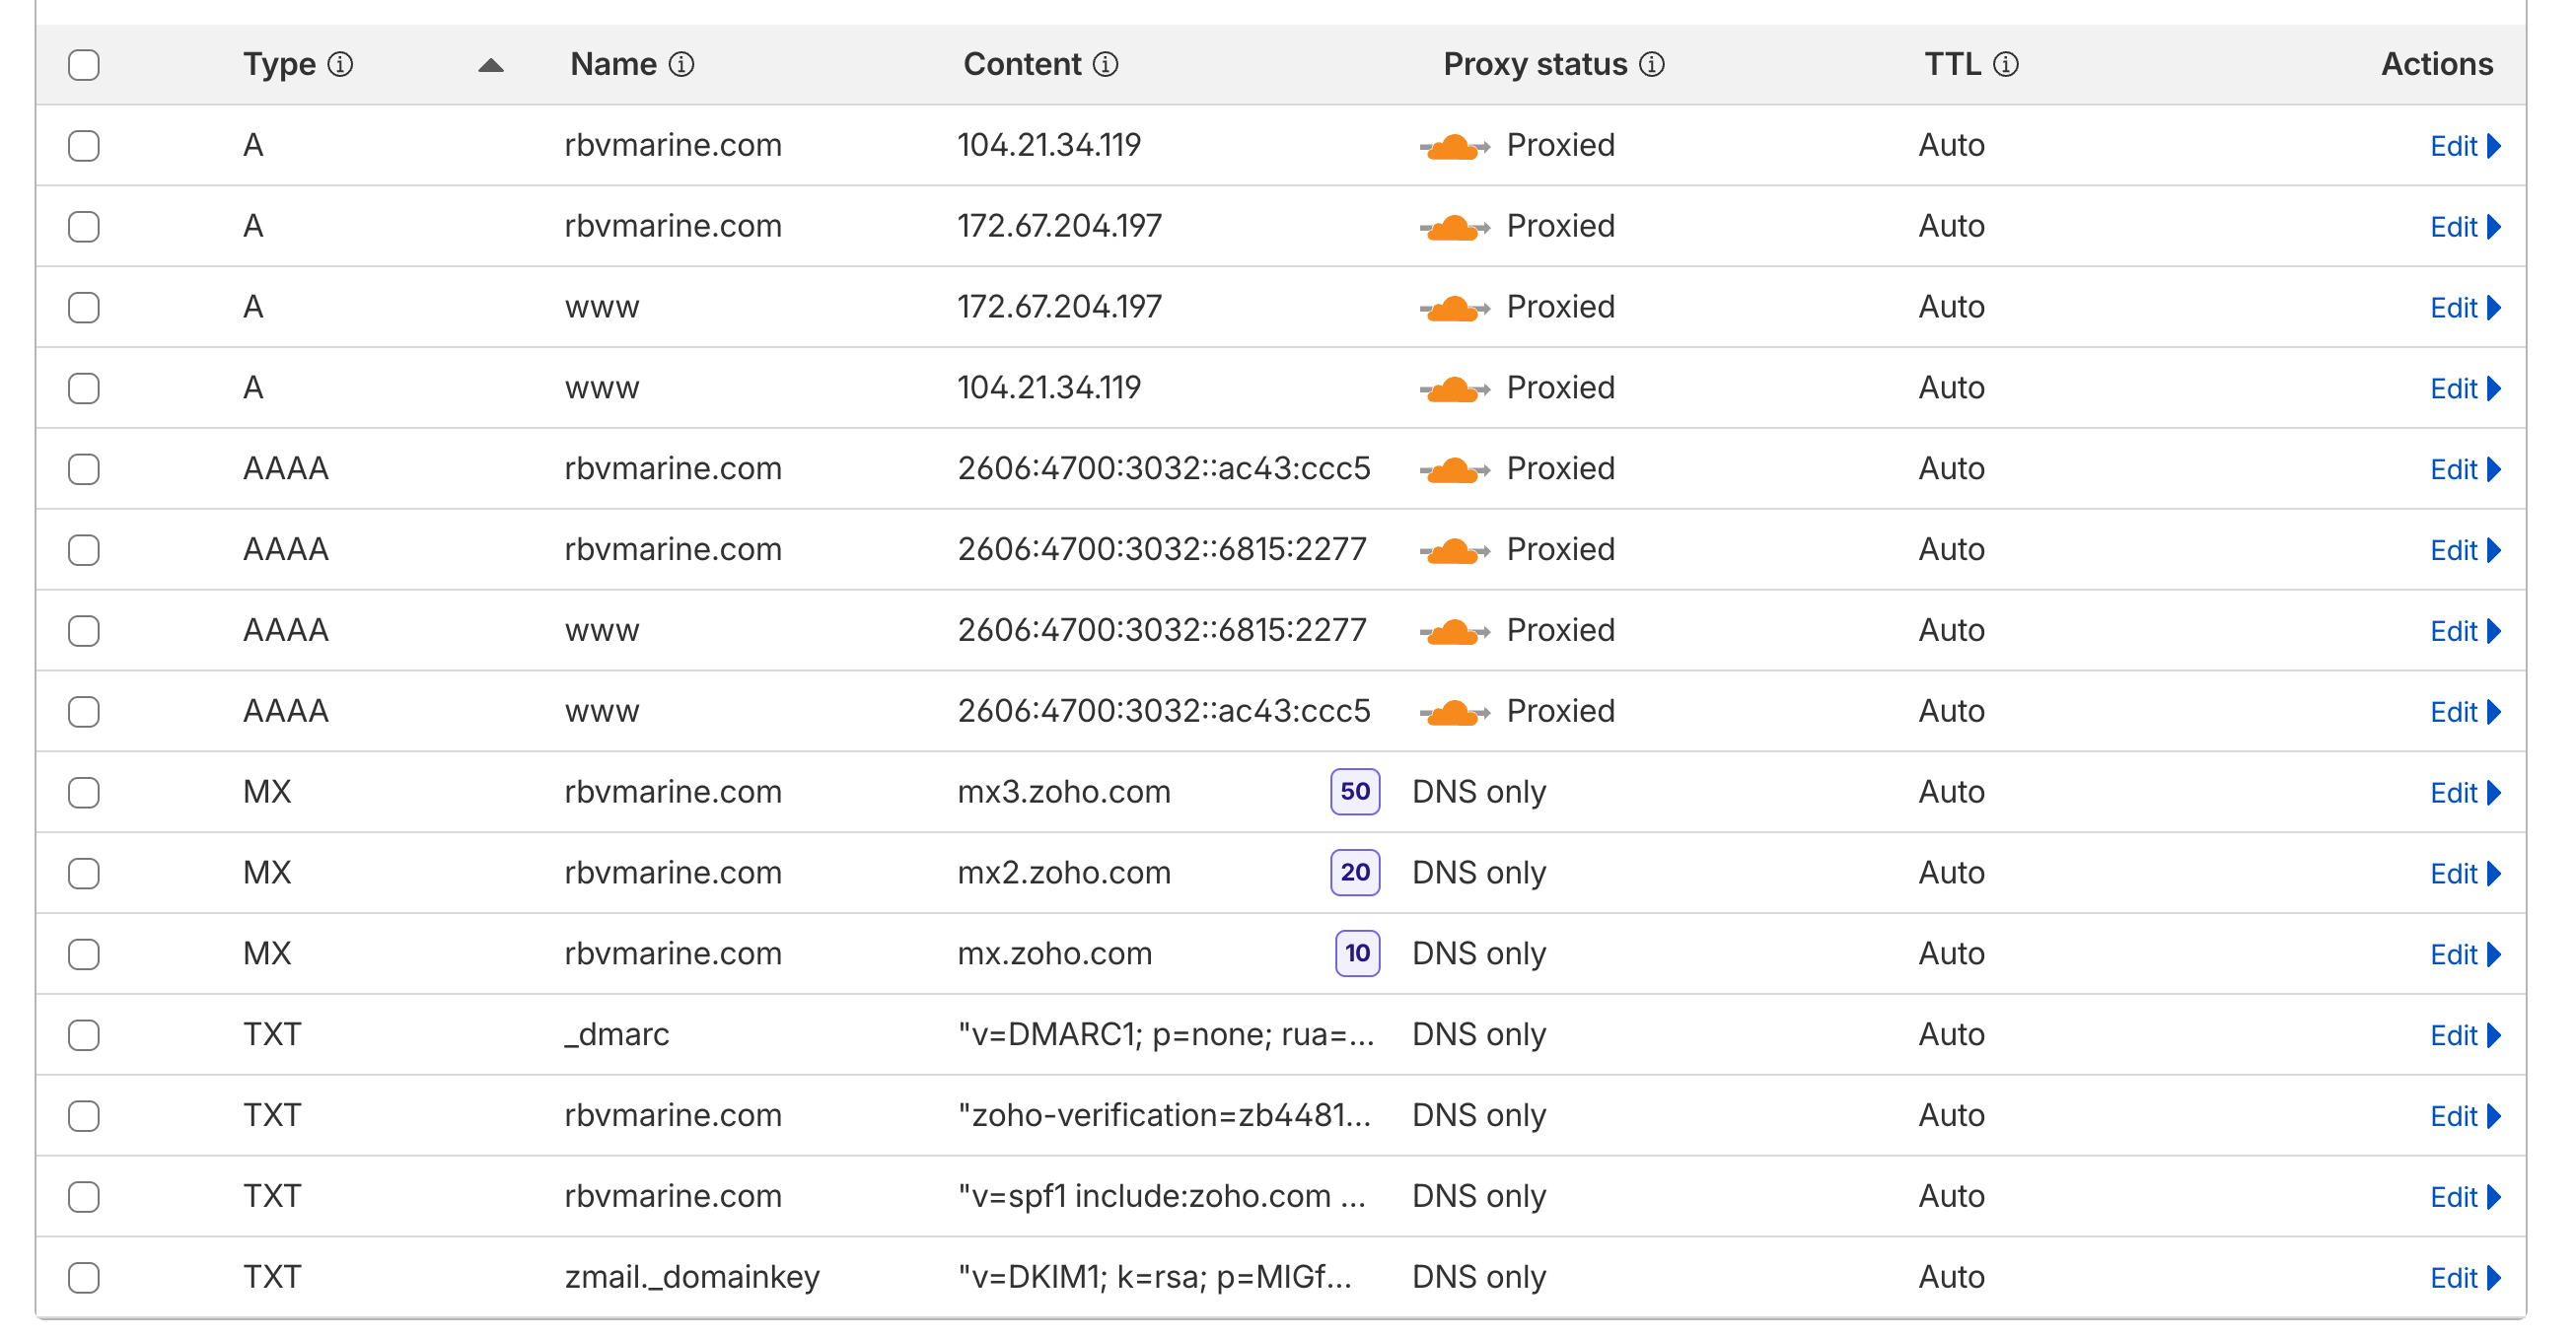The image size is (2576, 1339).
Task: Check the box for the _dmarc TXT record
Action: (84, 1035)
